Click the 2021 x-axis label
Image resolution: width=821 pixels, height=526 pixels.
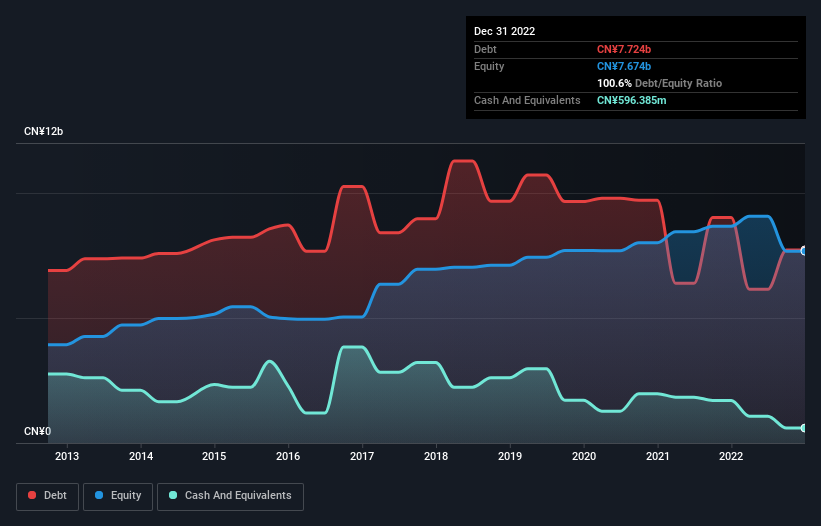click(x=658, y=456)
